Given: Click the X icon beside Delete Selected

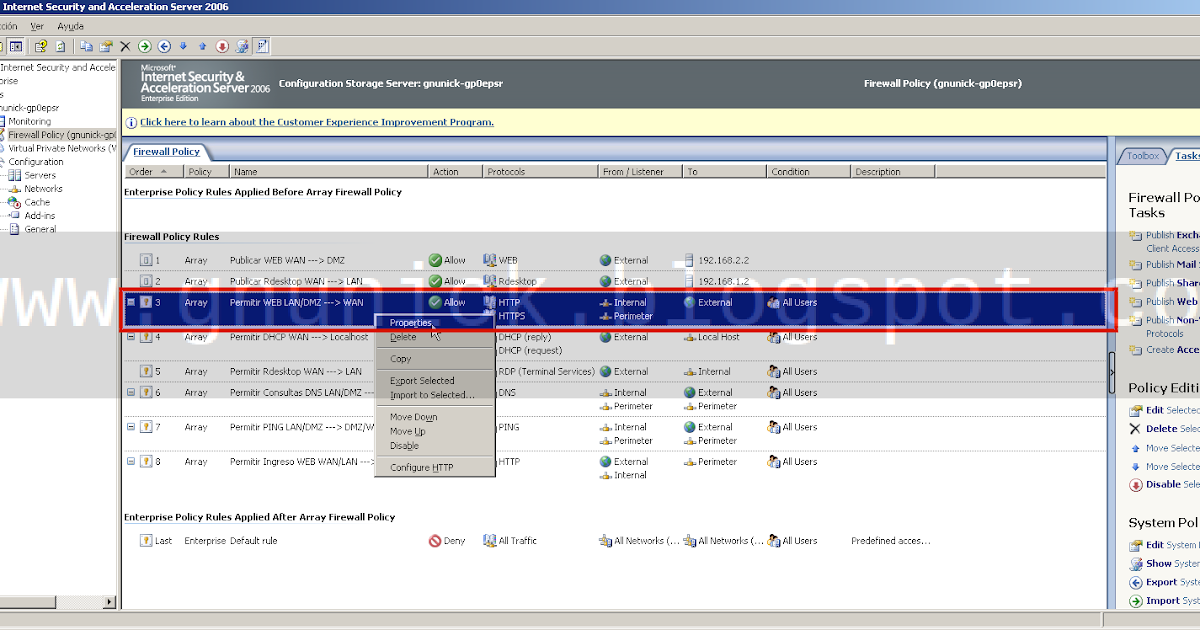Looking at the screenshot, I should point(1135,428).
